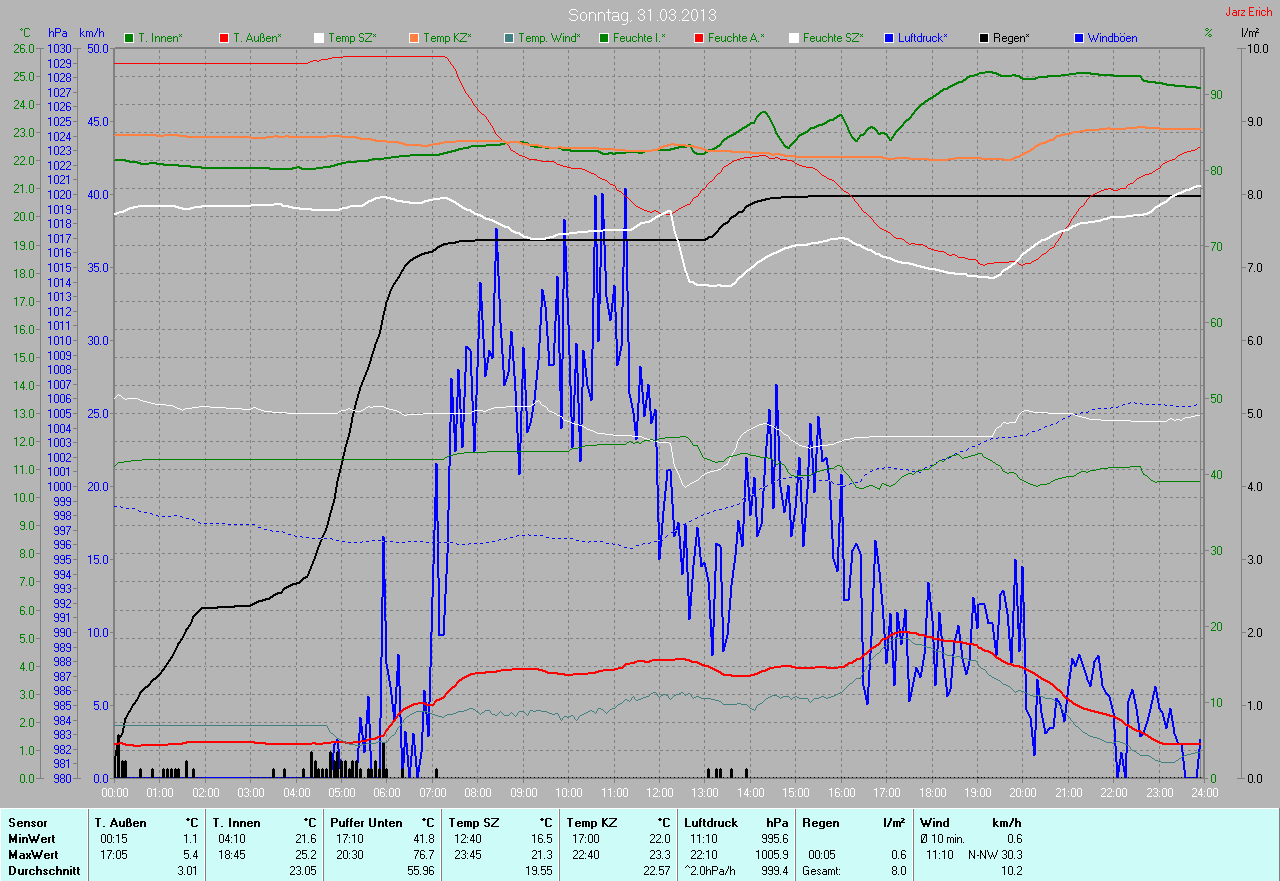
Task: Click the blue Luftdruck legend square
Action: (x=888, y=38)
